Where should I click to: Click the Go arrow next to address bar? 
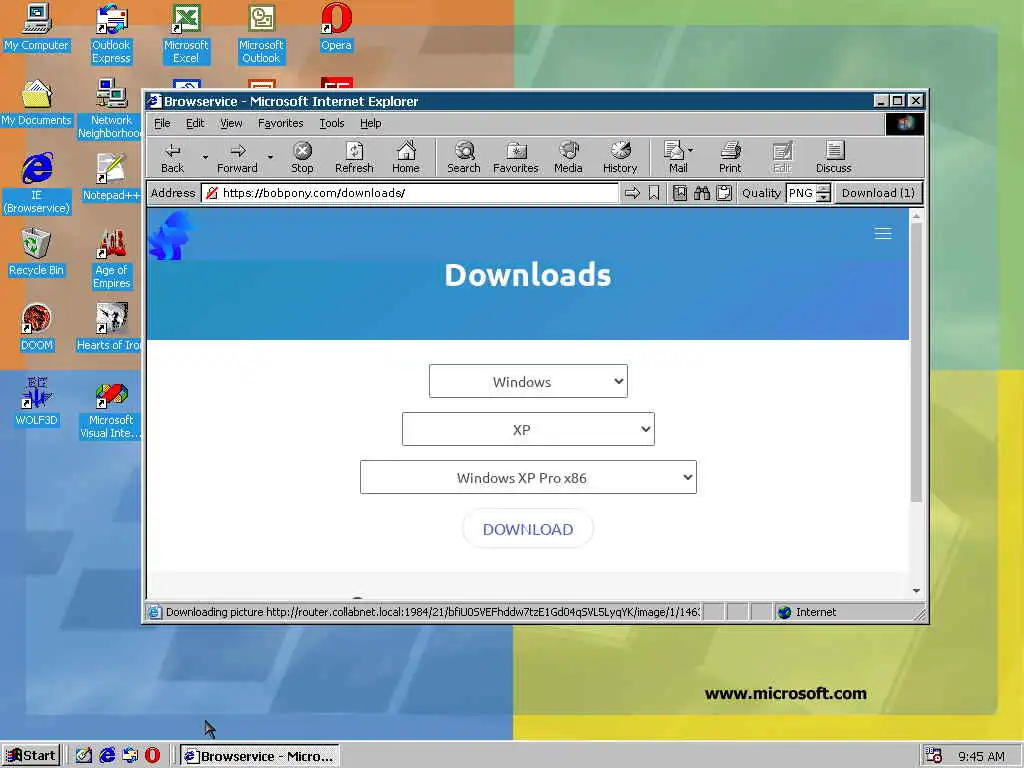coord(632,193)
